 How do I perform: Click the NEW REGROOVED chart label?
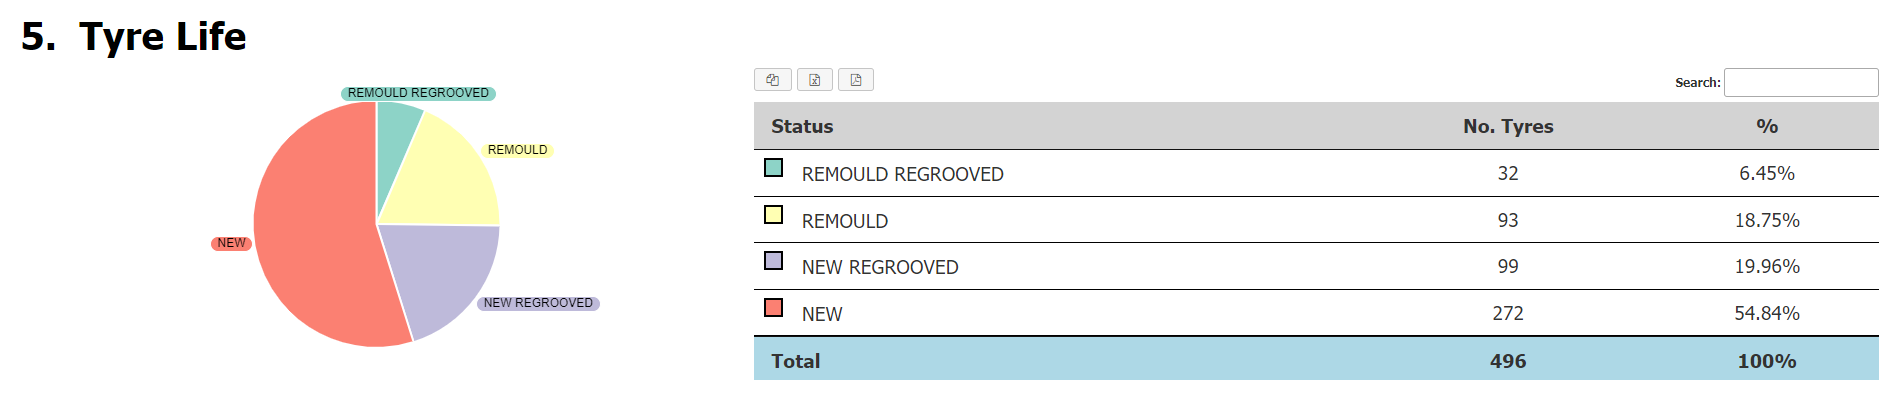click(x=538, y=303)
